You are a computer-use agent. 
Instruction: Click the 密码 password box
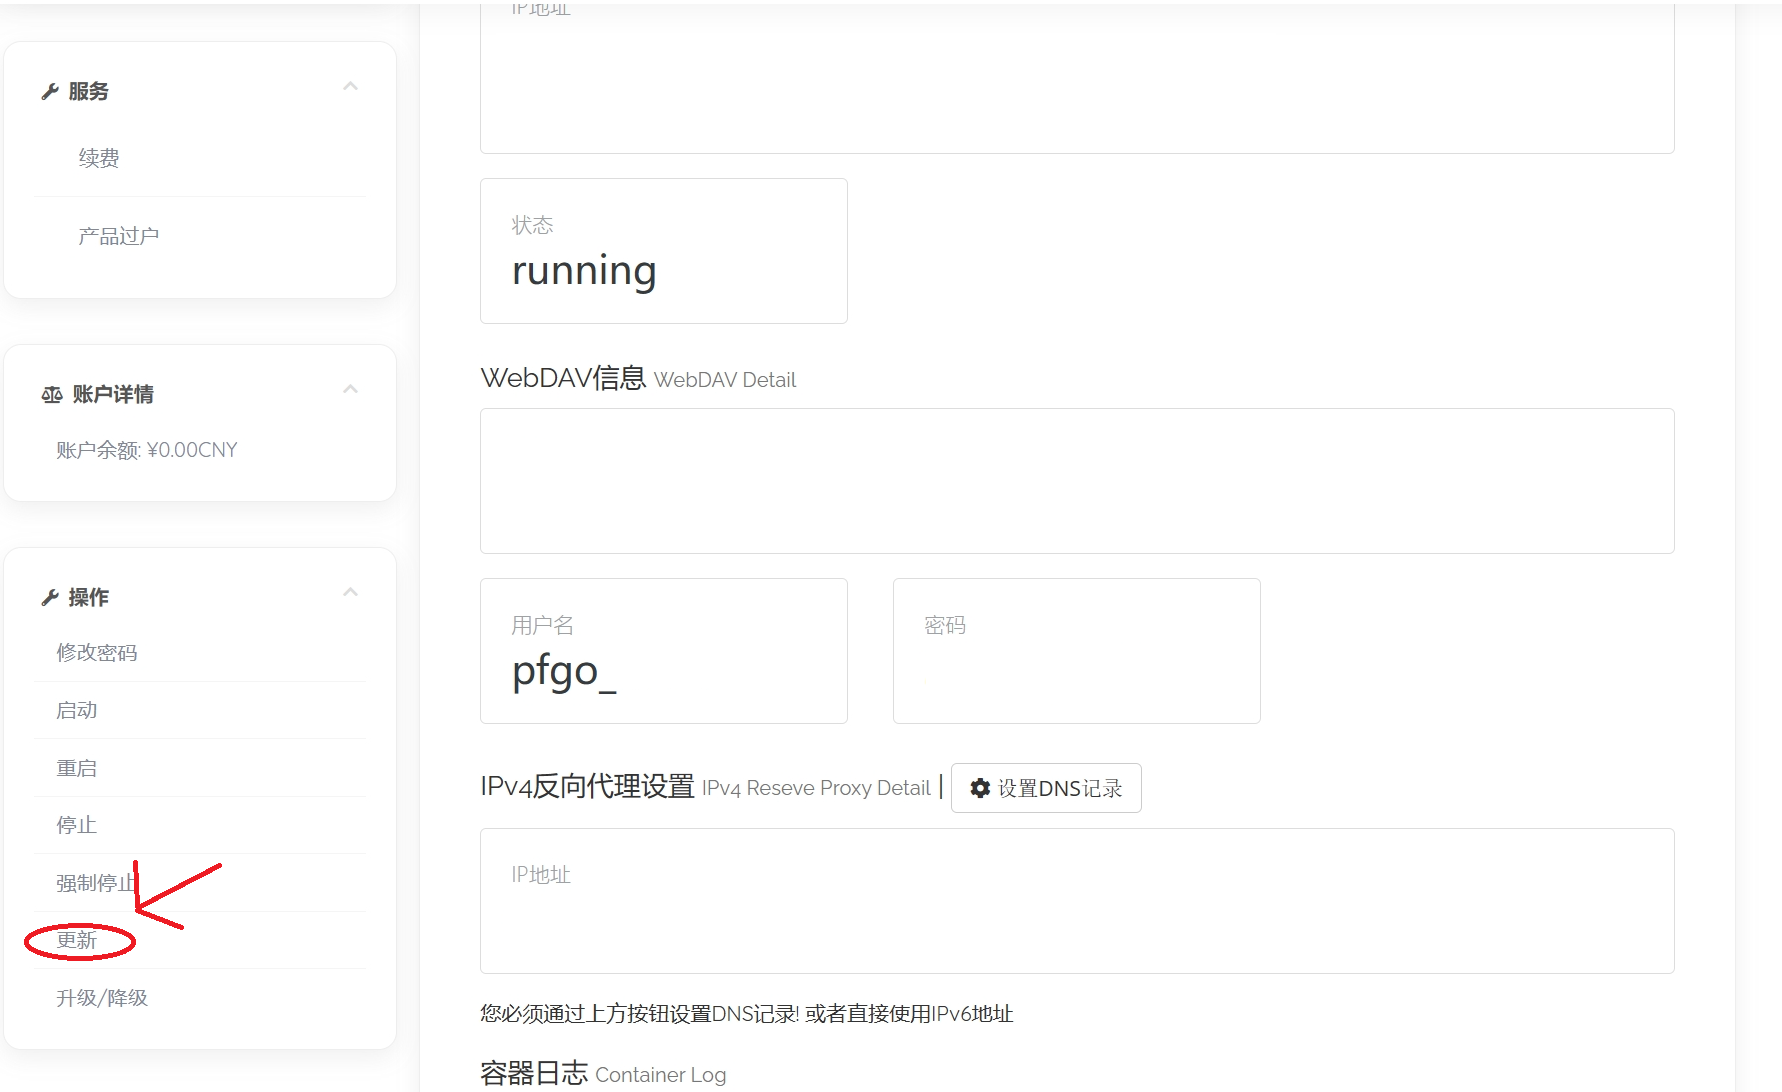[1076, 651]
